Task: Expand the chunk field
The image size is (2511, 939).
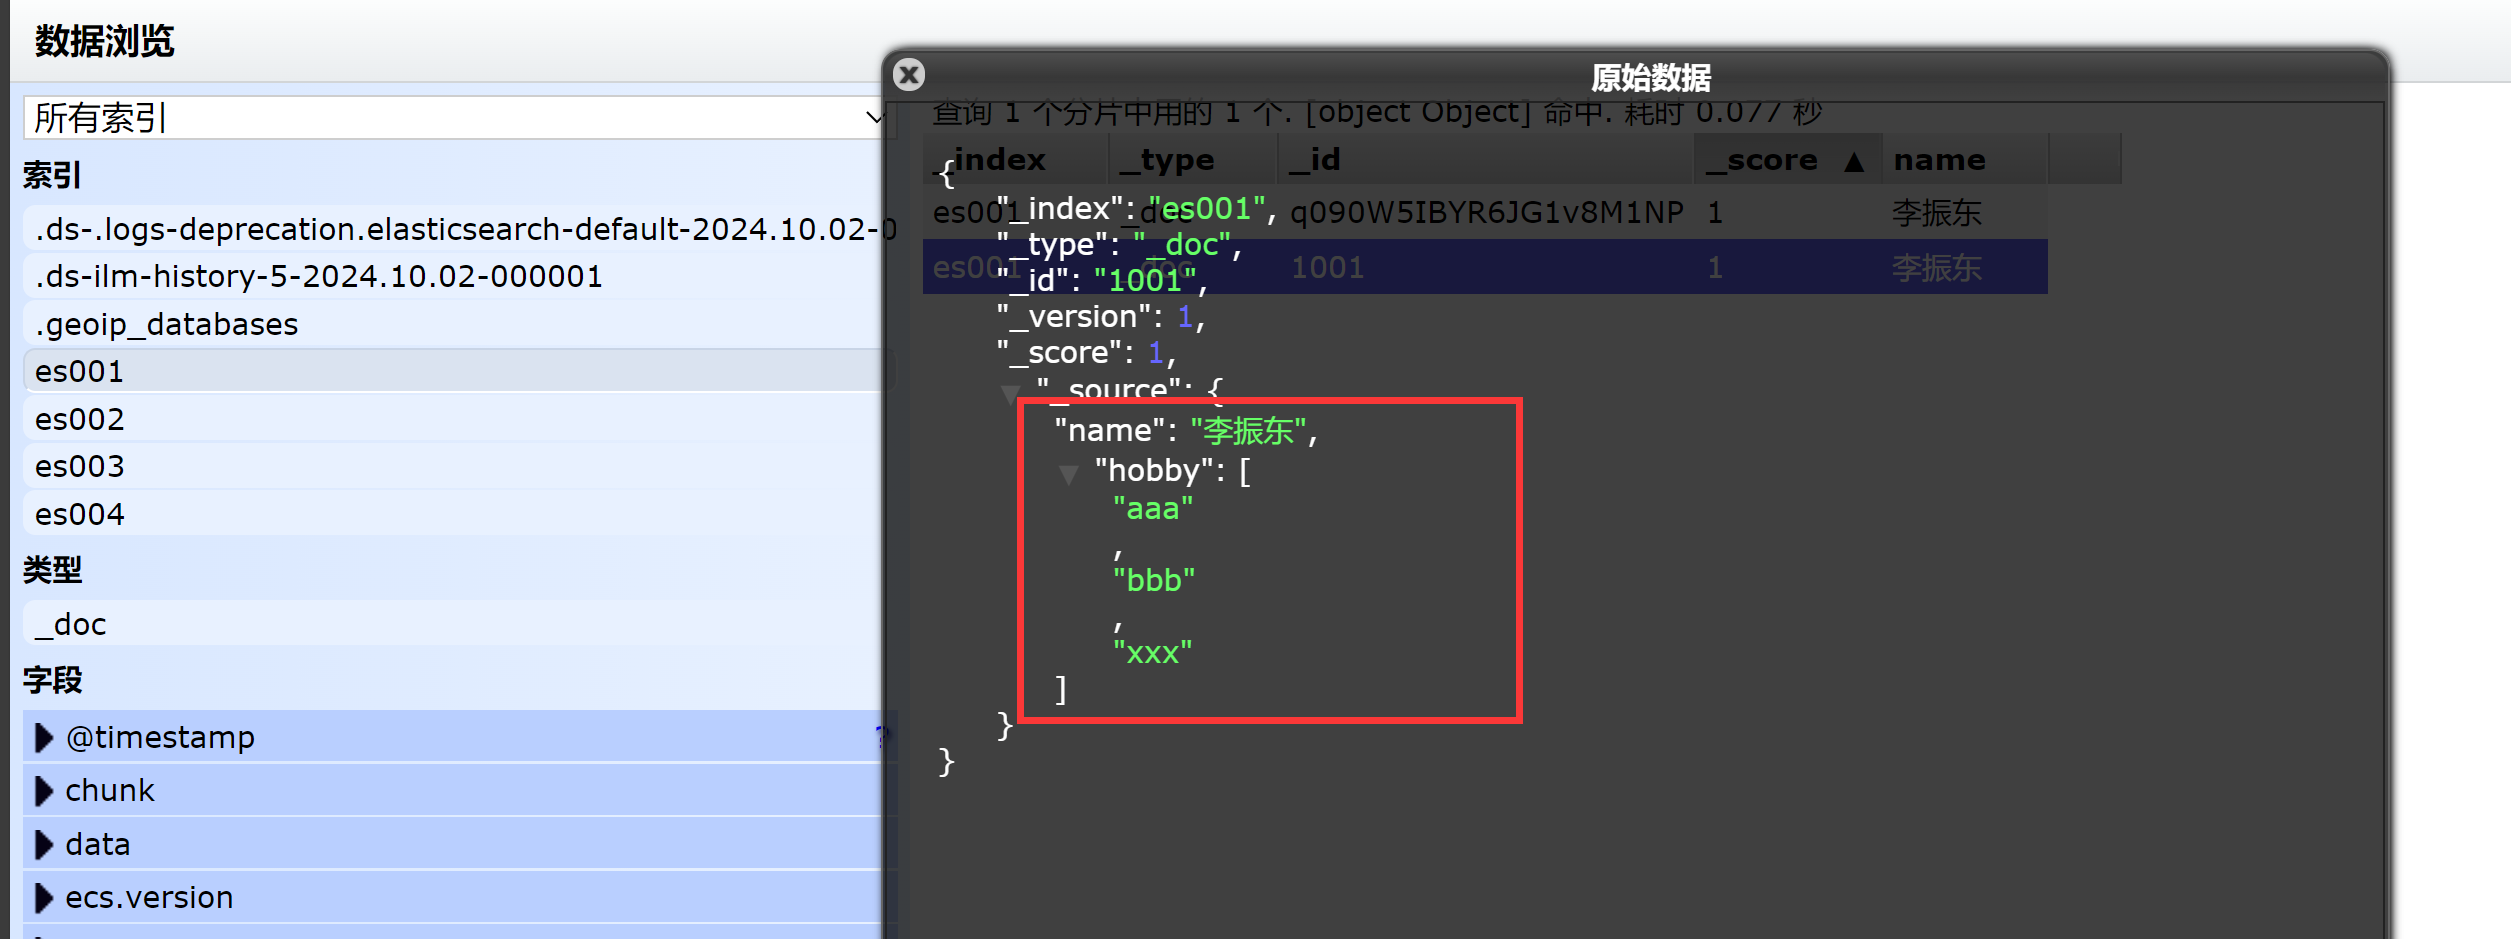Action: 43,791
